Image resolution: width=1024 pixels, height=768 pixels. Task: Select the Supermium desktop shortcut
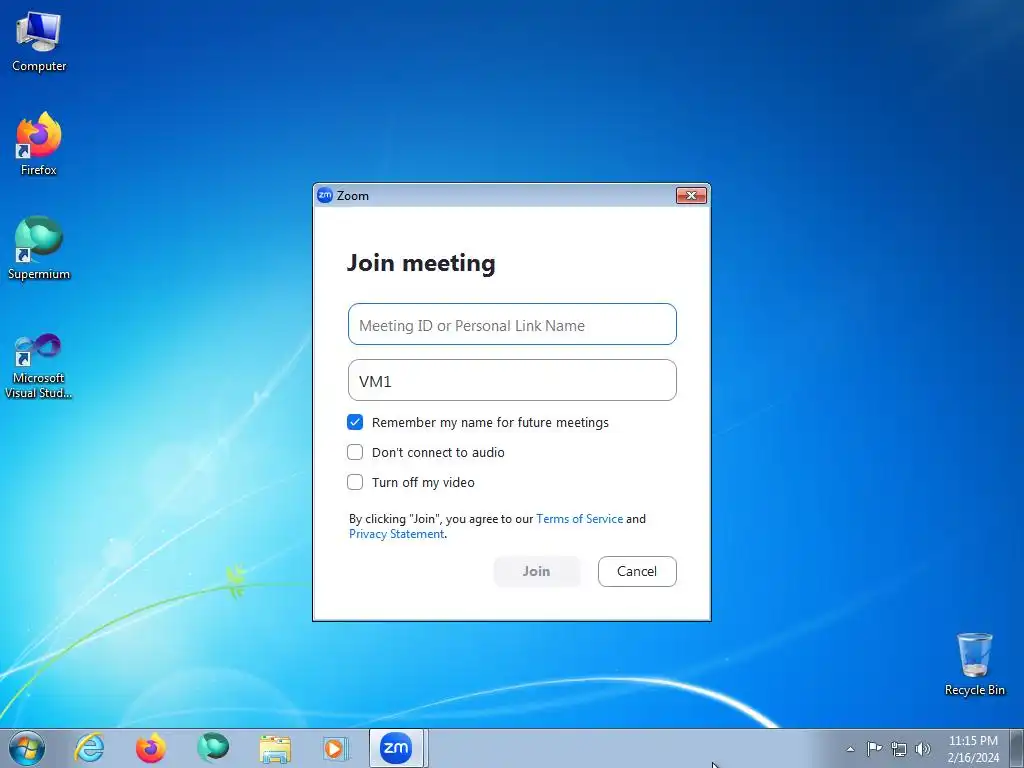pyautogui.click(x=39, y=248)
